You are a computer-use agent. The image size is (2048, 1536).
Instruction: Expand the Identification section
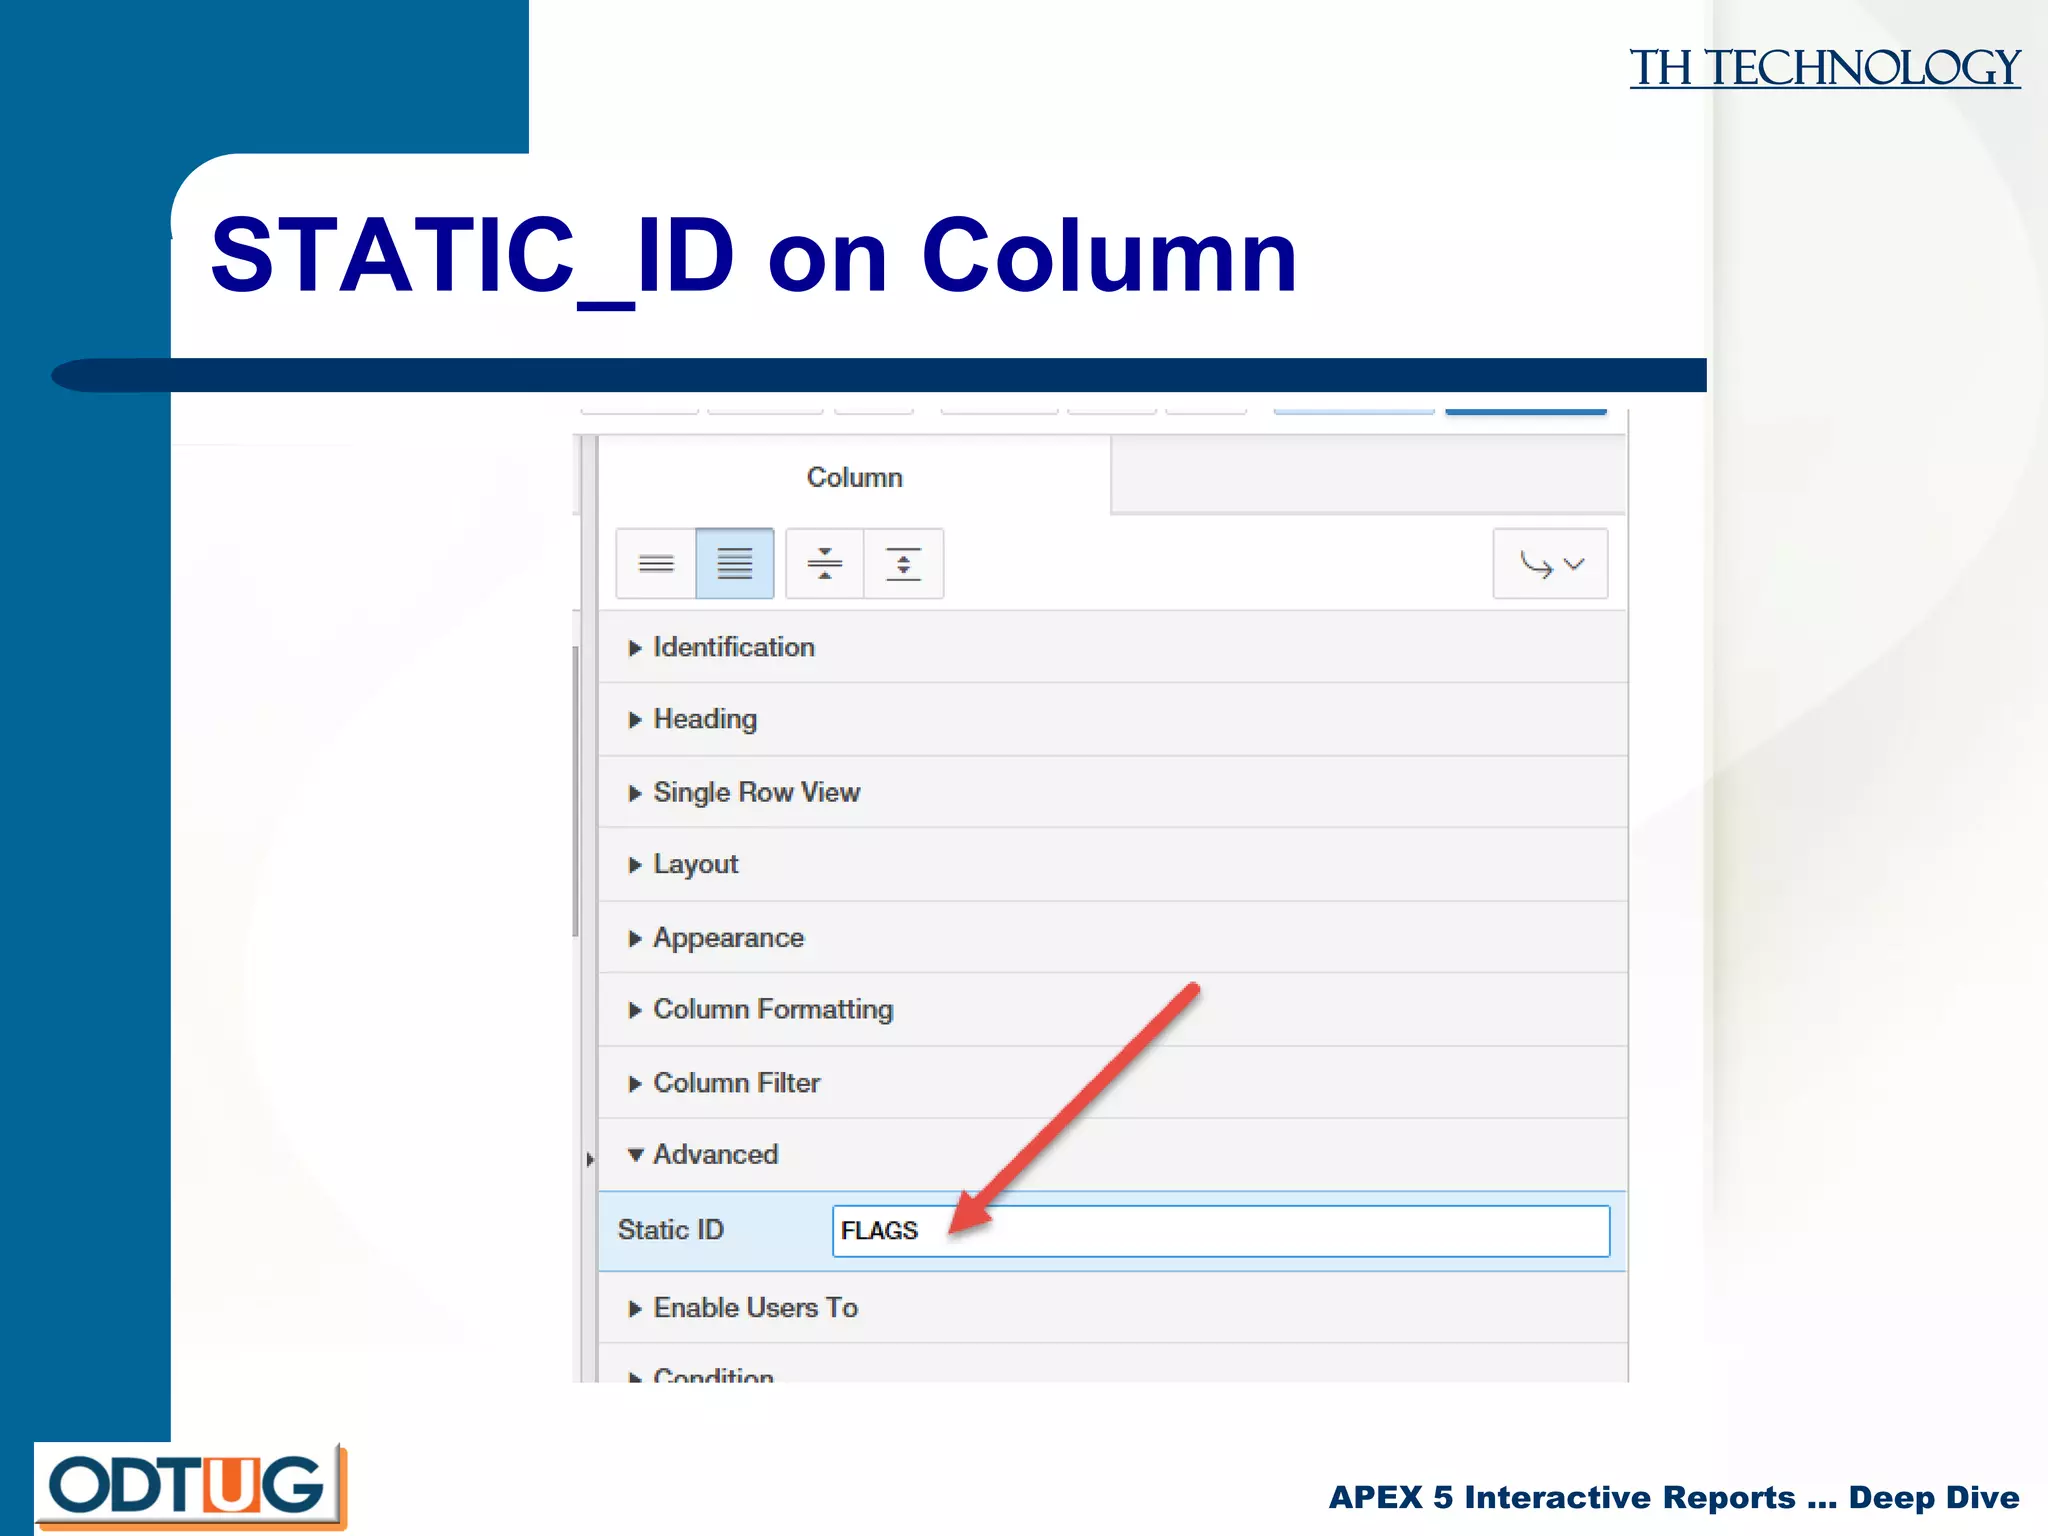click(1113, 647)
